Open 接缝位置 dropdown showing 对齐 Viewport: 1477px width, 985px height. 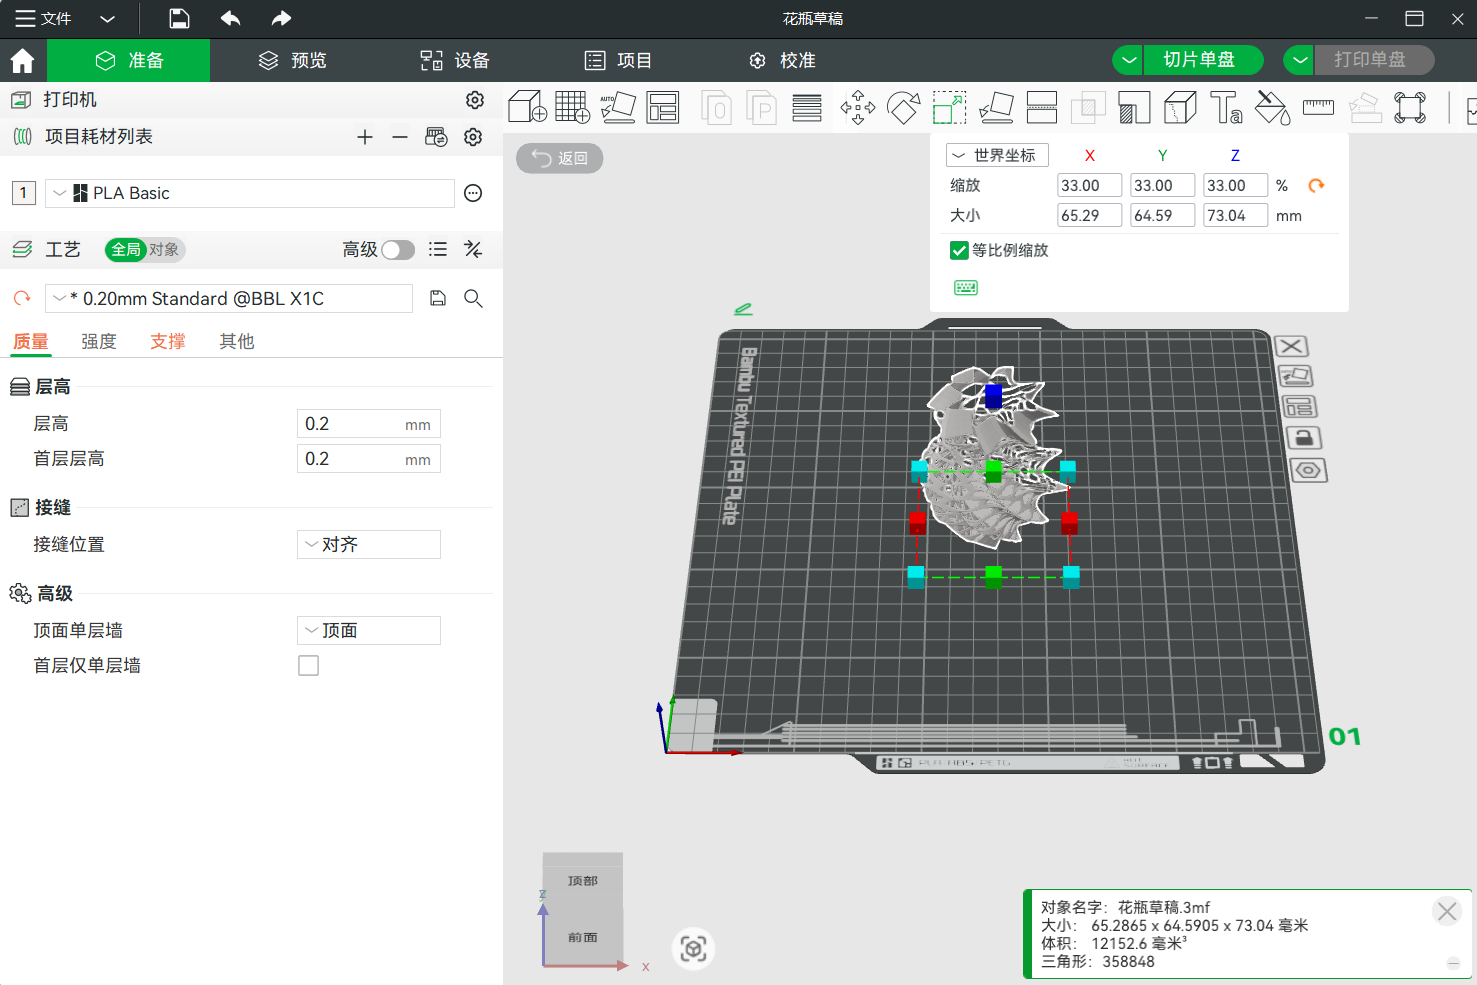point(369,544)
